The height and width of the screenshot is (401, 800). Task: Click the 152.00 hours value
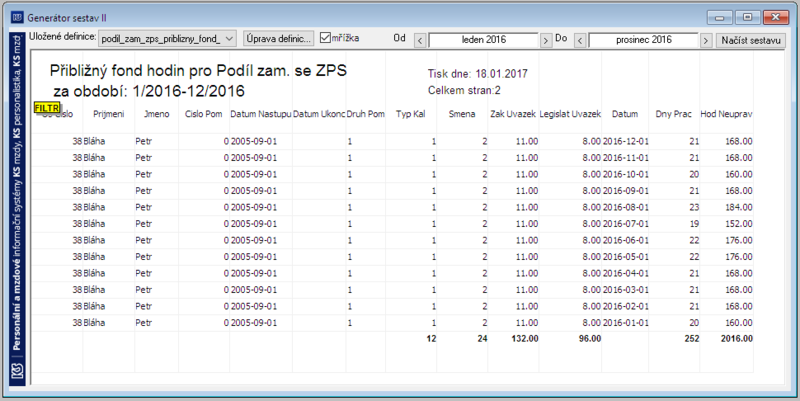[739, 223]
